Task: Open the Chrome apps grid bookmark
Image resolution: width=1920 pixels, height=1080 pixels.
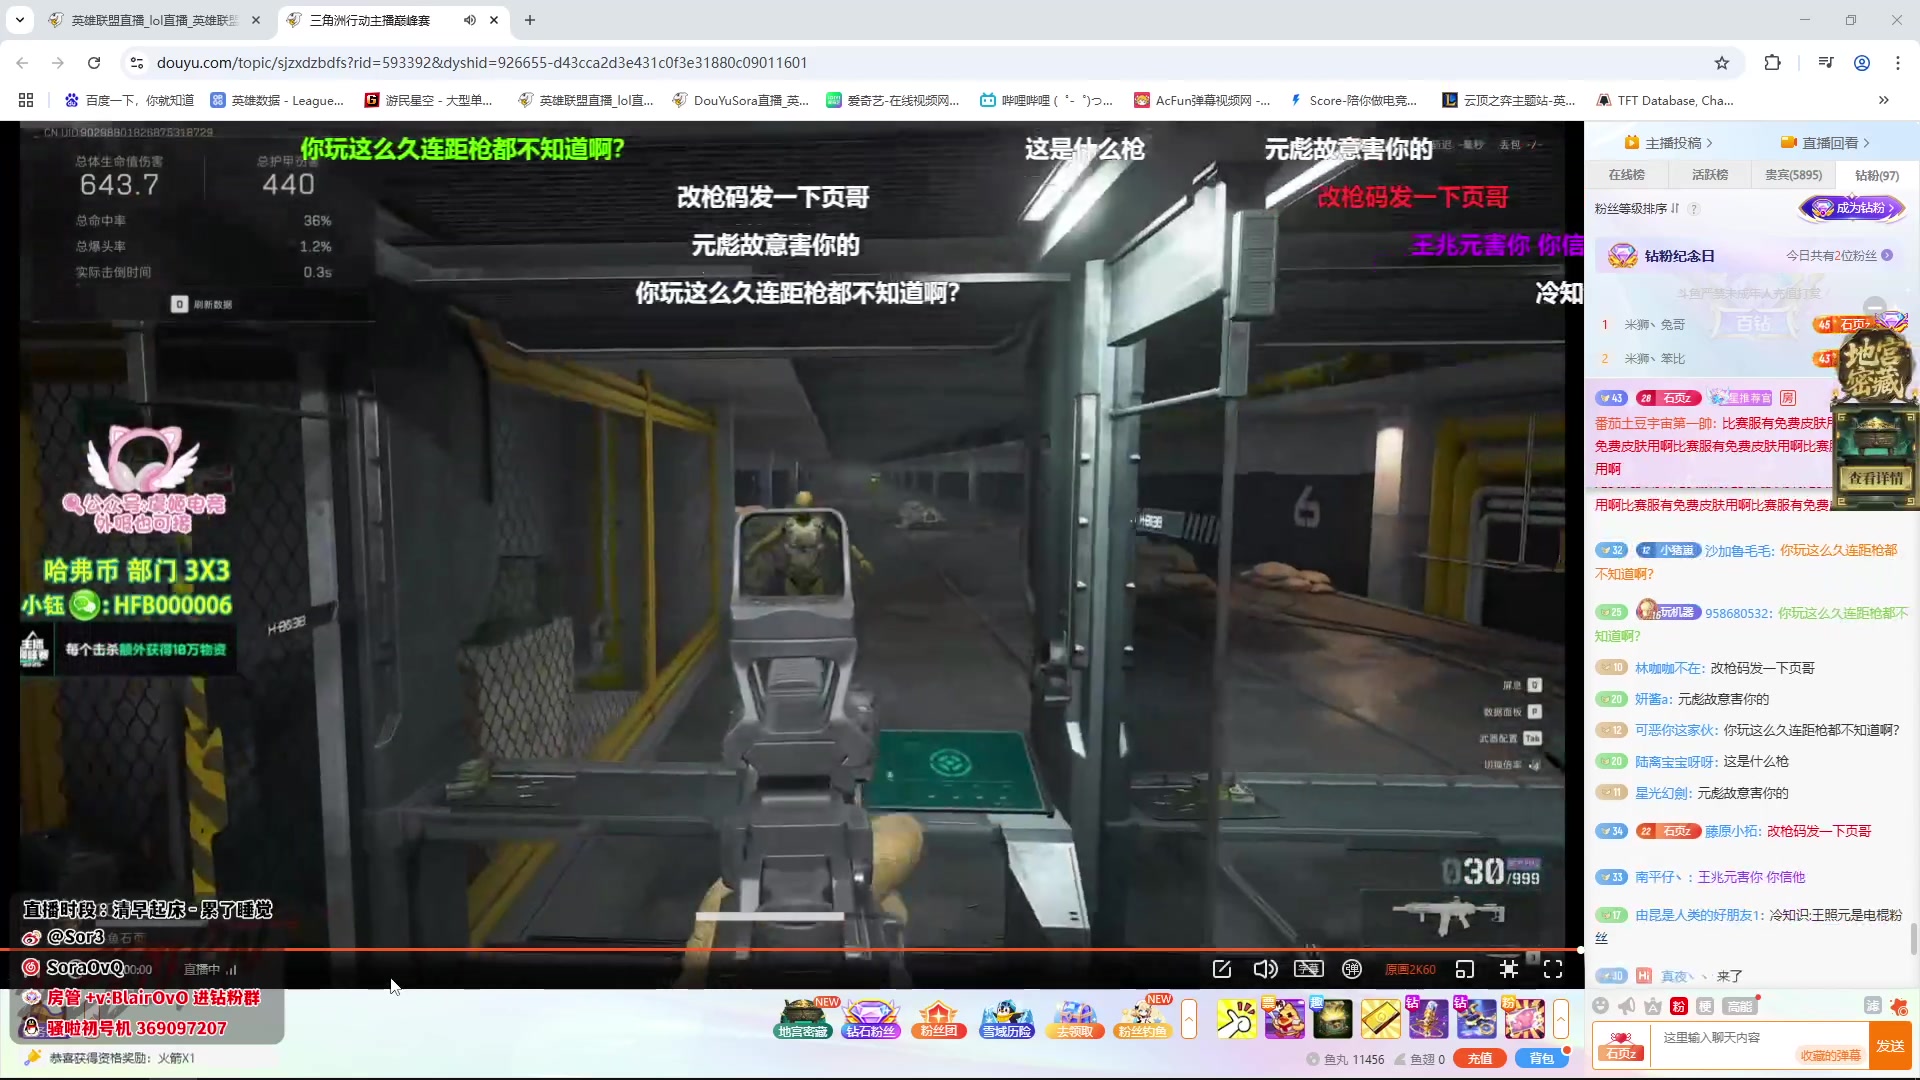Action: [x=26, y=100]
